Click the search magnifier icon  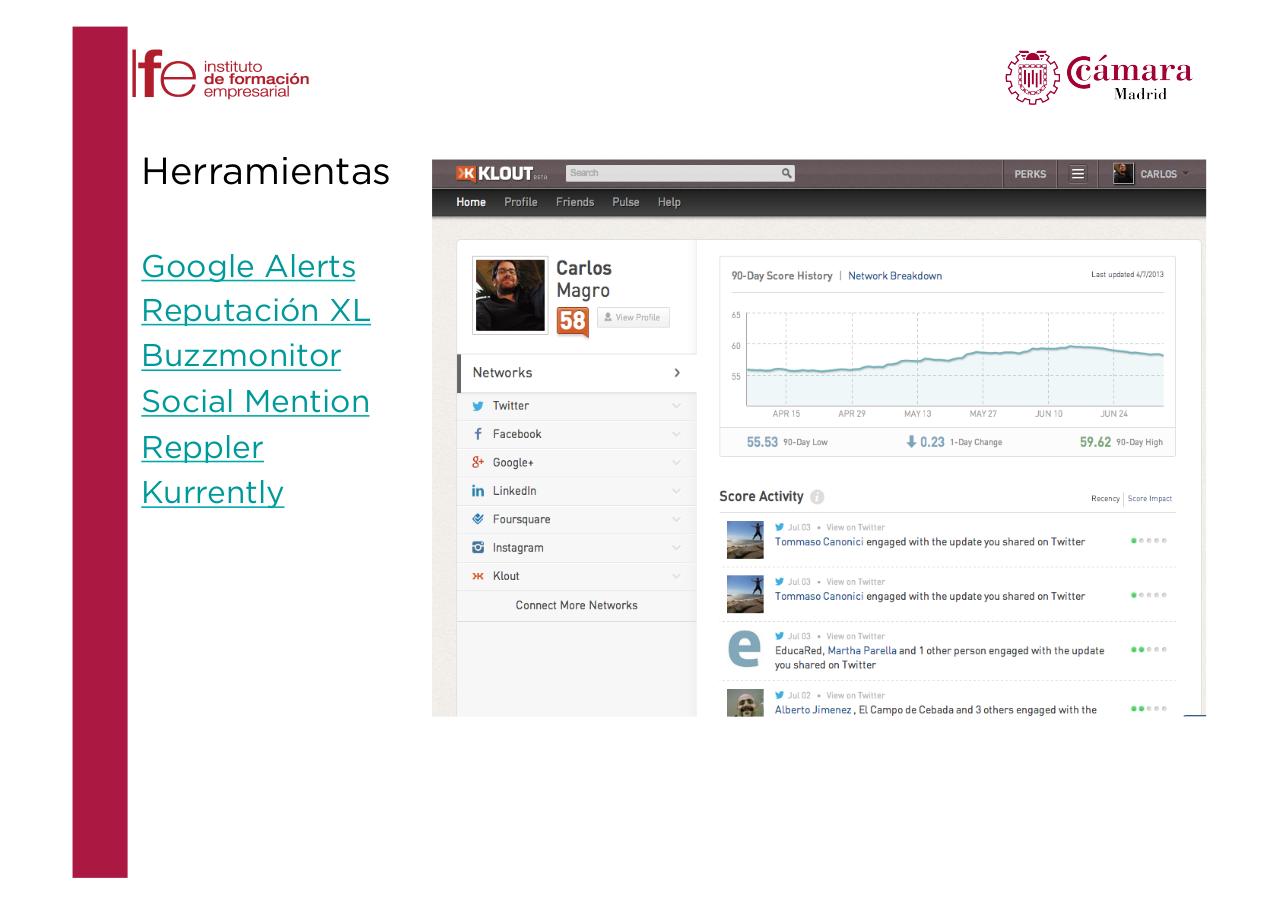(x=787, y=173)
